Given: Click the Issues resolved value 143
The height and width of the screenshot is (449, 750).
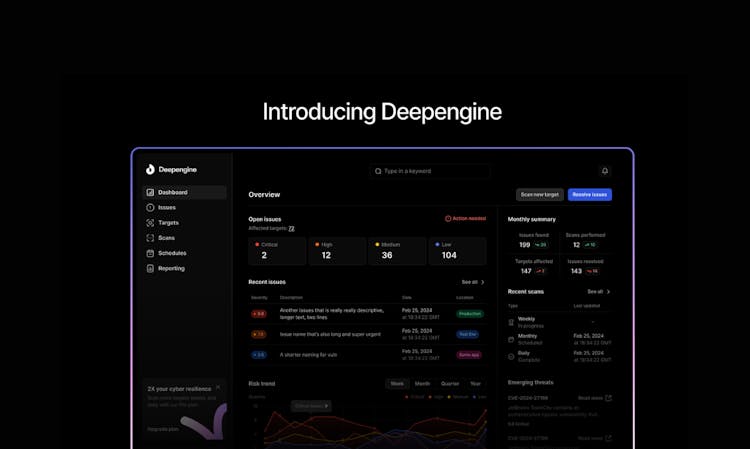Looking at the screenshot, I should 576,271.
